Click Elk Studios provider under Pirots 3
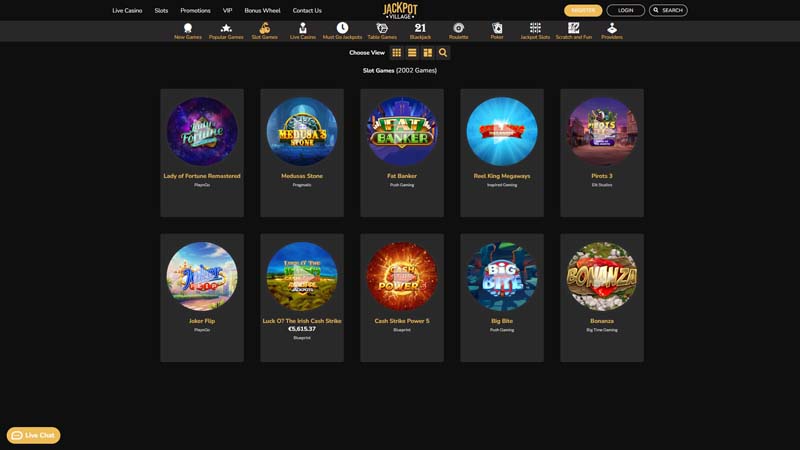 point(602,185)
